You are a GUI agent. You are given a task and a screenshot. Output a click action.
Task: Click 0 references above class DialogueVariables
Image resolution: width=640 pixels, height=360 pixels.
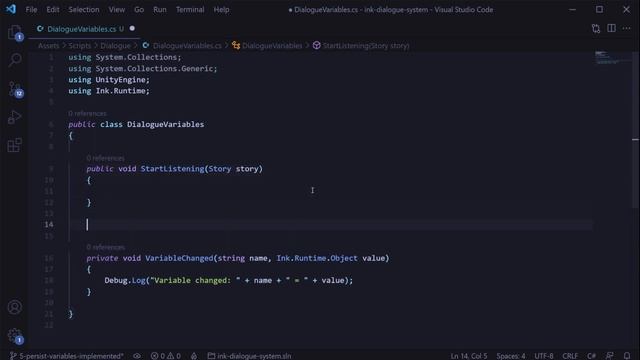coord(87,113)
